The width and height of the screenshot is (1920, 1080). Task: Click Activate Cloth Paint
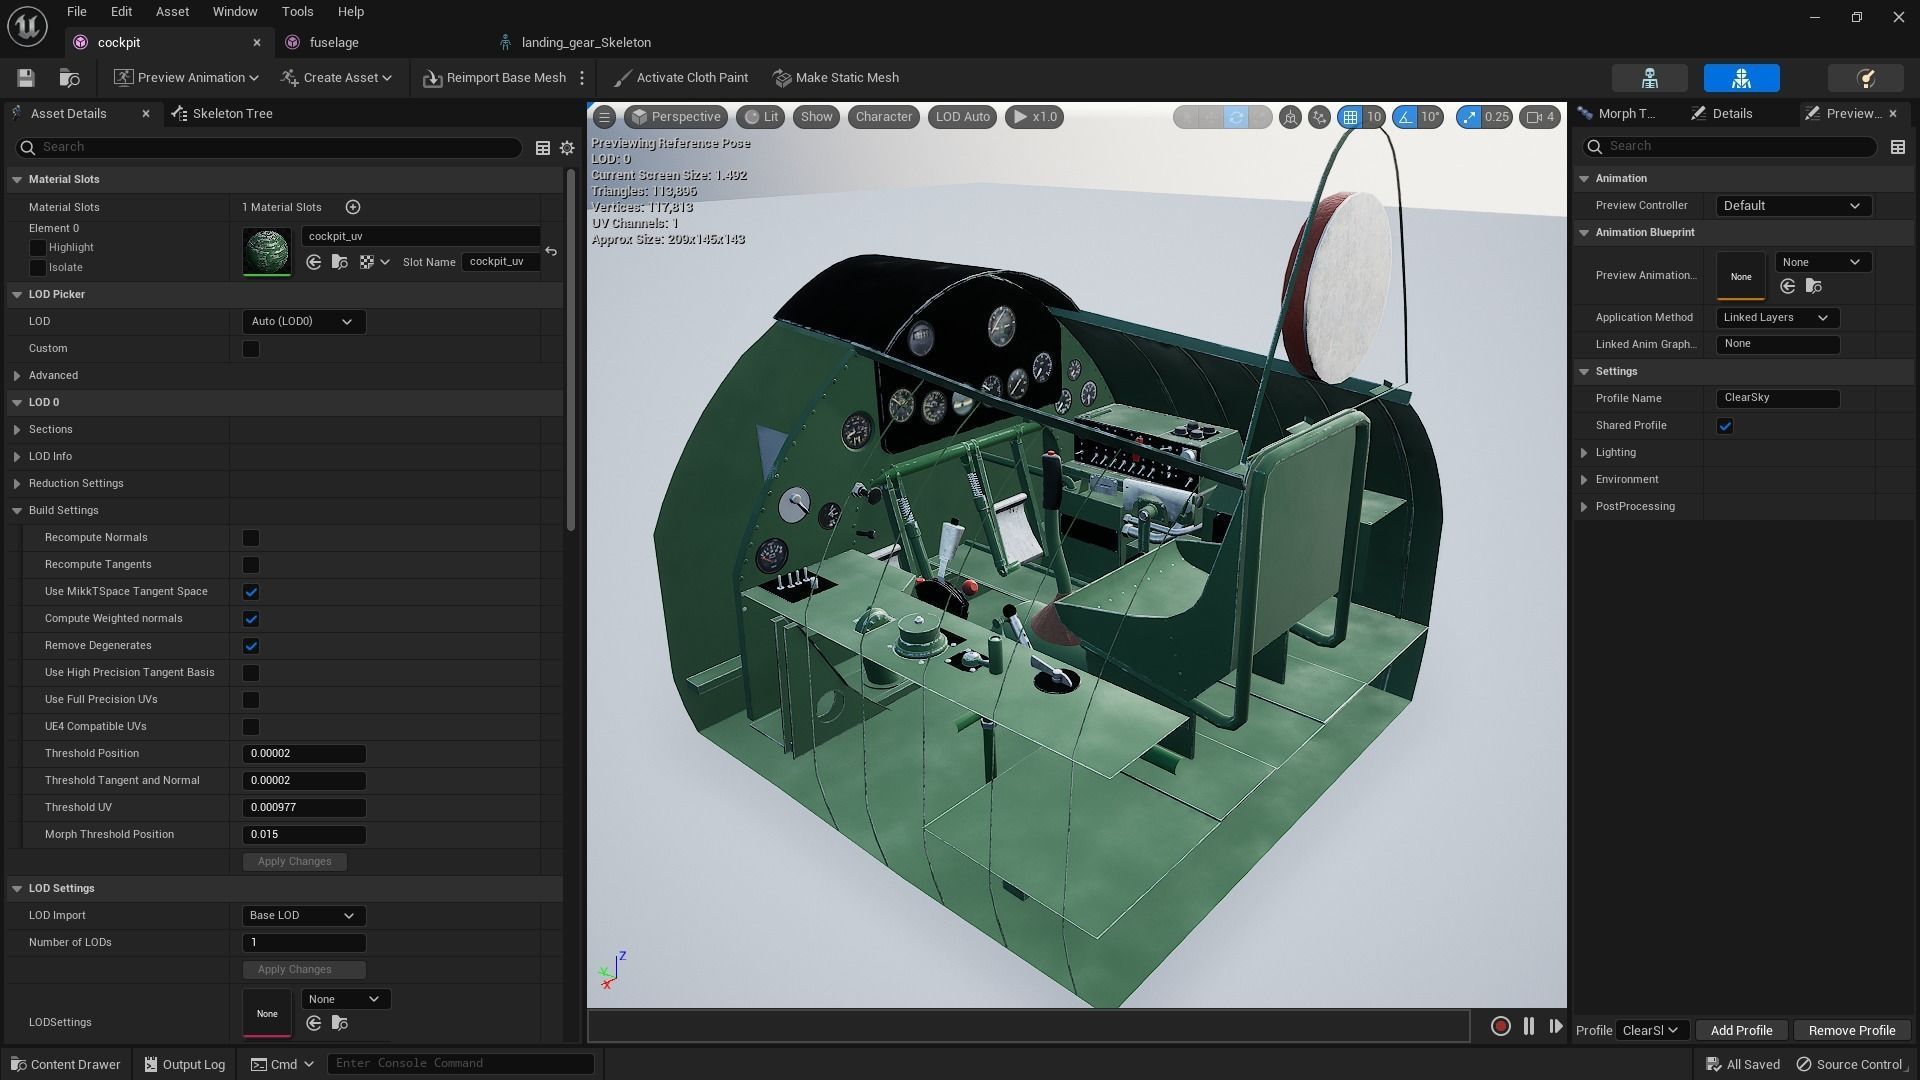tap(680, 78)
